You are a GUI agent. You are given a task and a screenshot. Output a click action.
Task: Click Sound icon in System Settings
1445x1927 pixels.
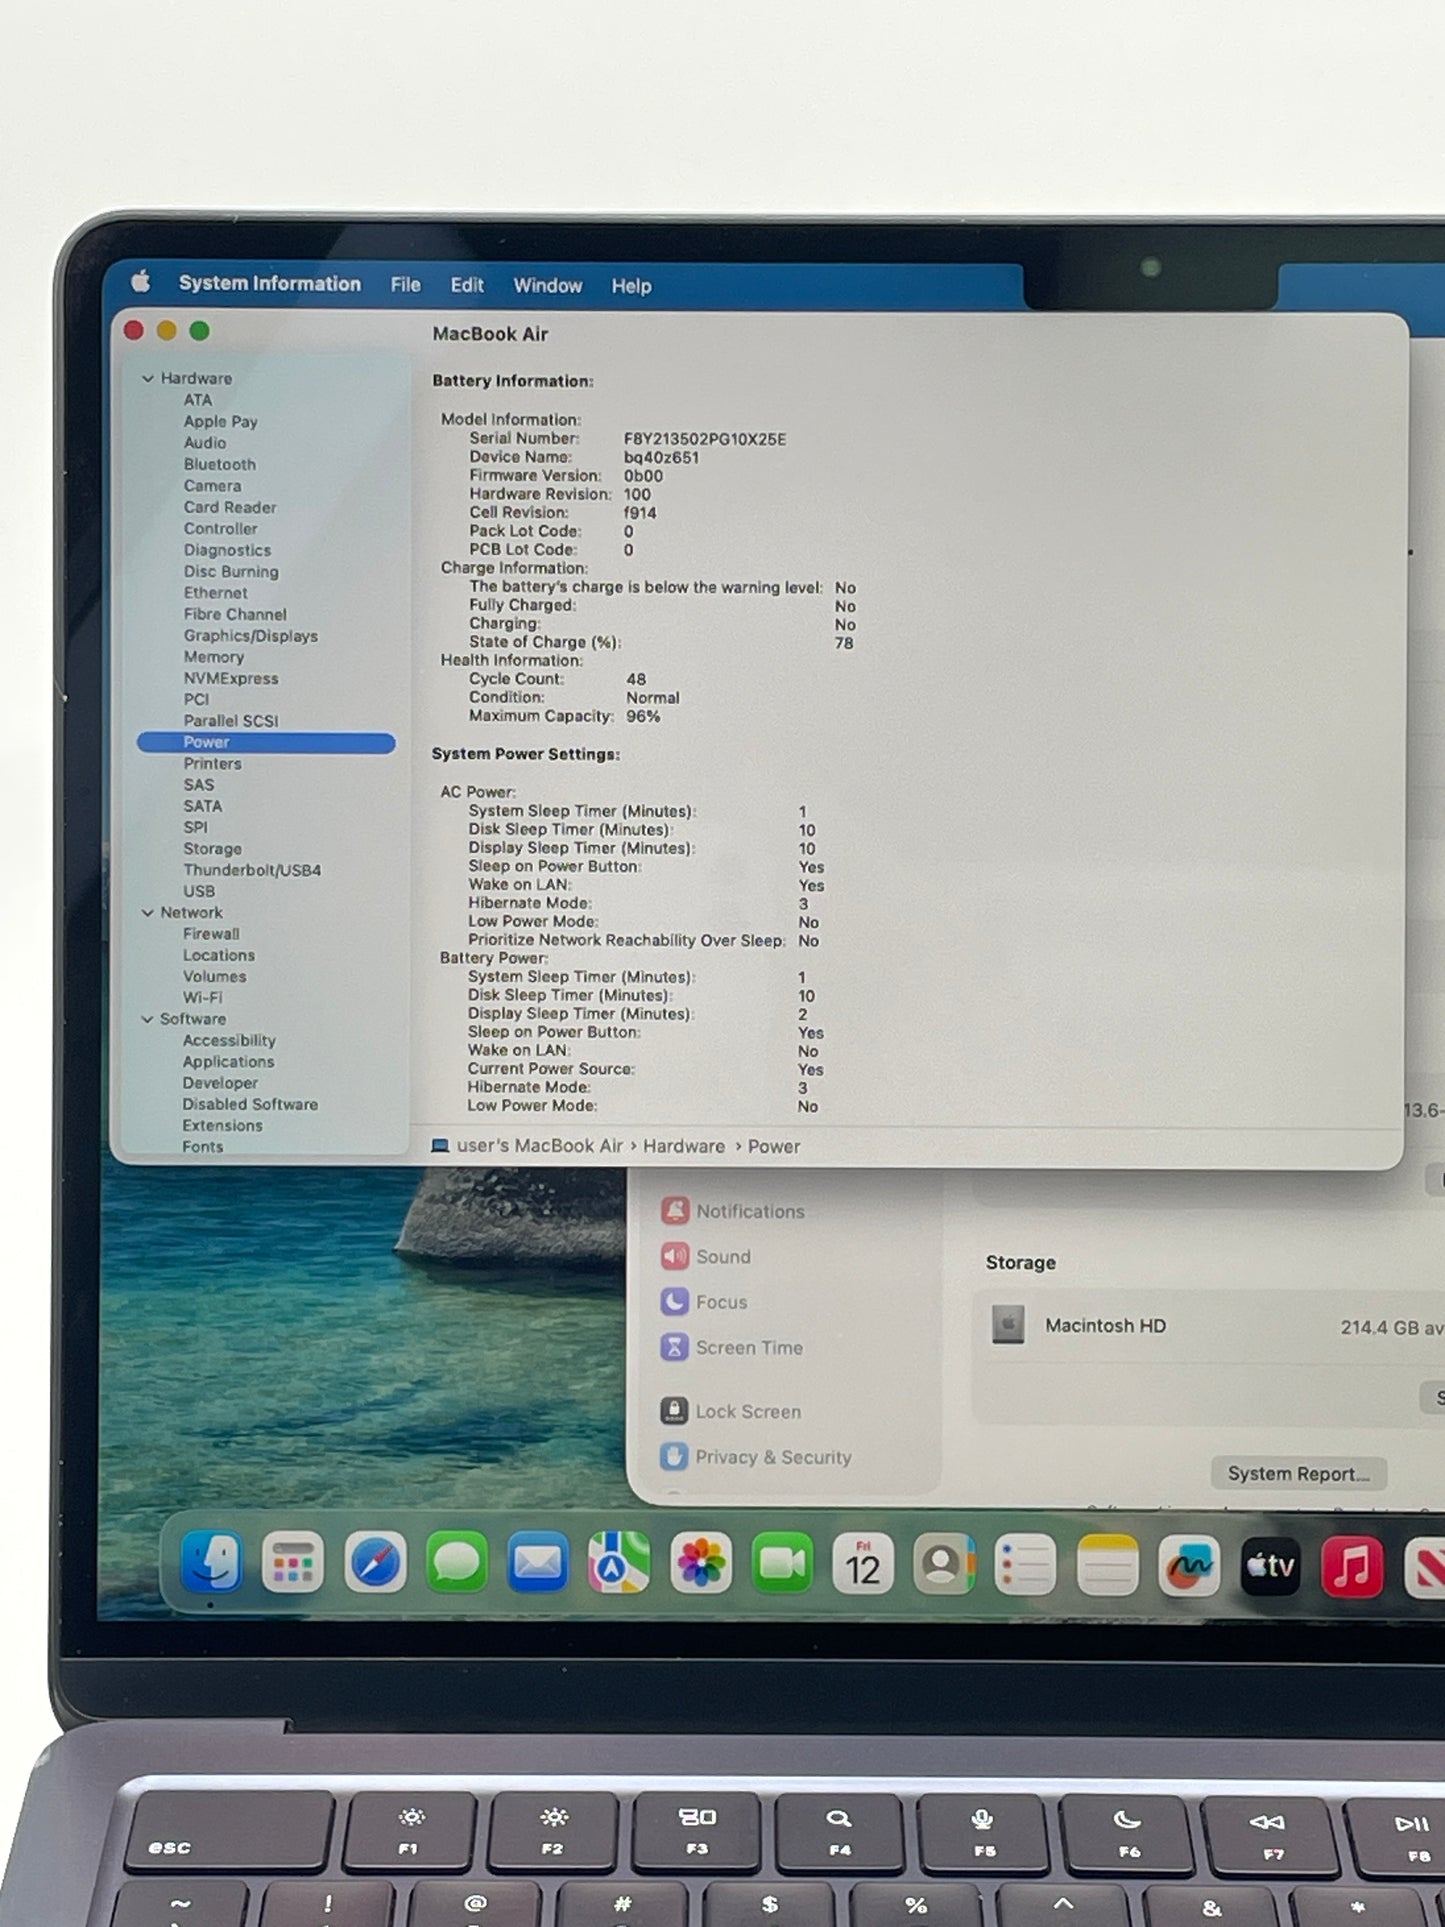click(675, 1256)
